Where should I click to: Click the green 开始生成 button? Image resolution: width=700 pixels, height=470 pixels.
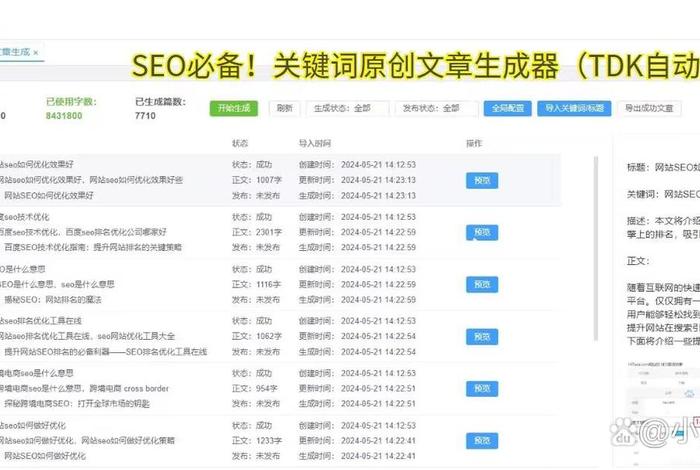tap(233, 108)
